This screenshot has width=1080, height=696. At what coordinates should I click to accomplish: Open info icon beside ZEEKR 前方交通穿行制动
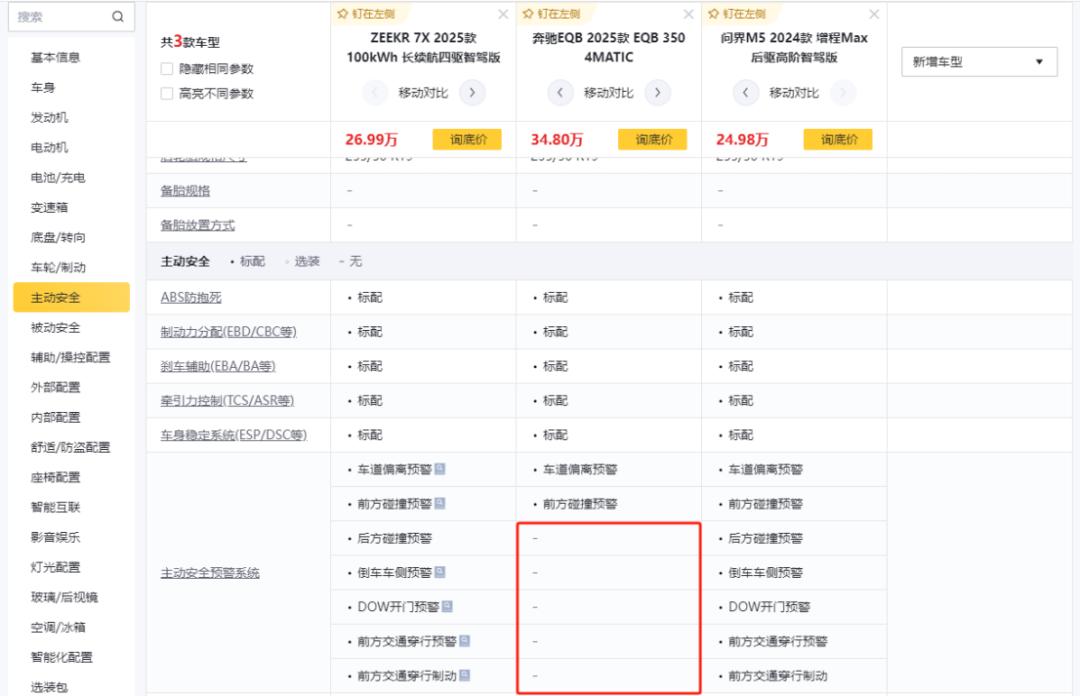pyautogui.click(x=465, y=675)
